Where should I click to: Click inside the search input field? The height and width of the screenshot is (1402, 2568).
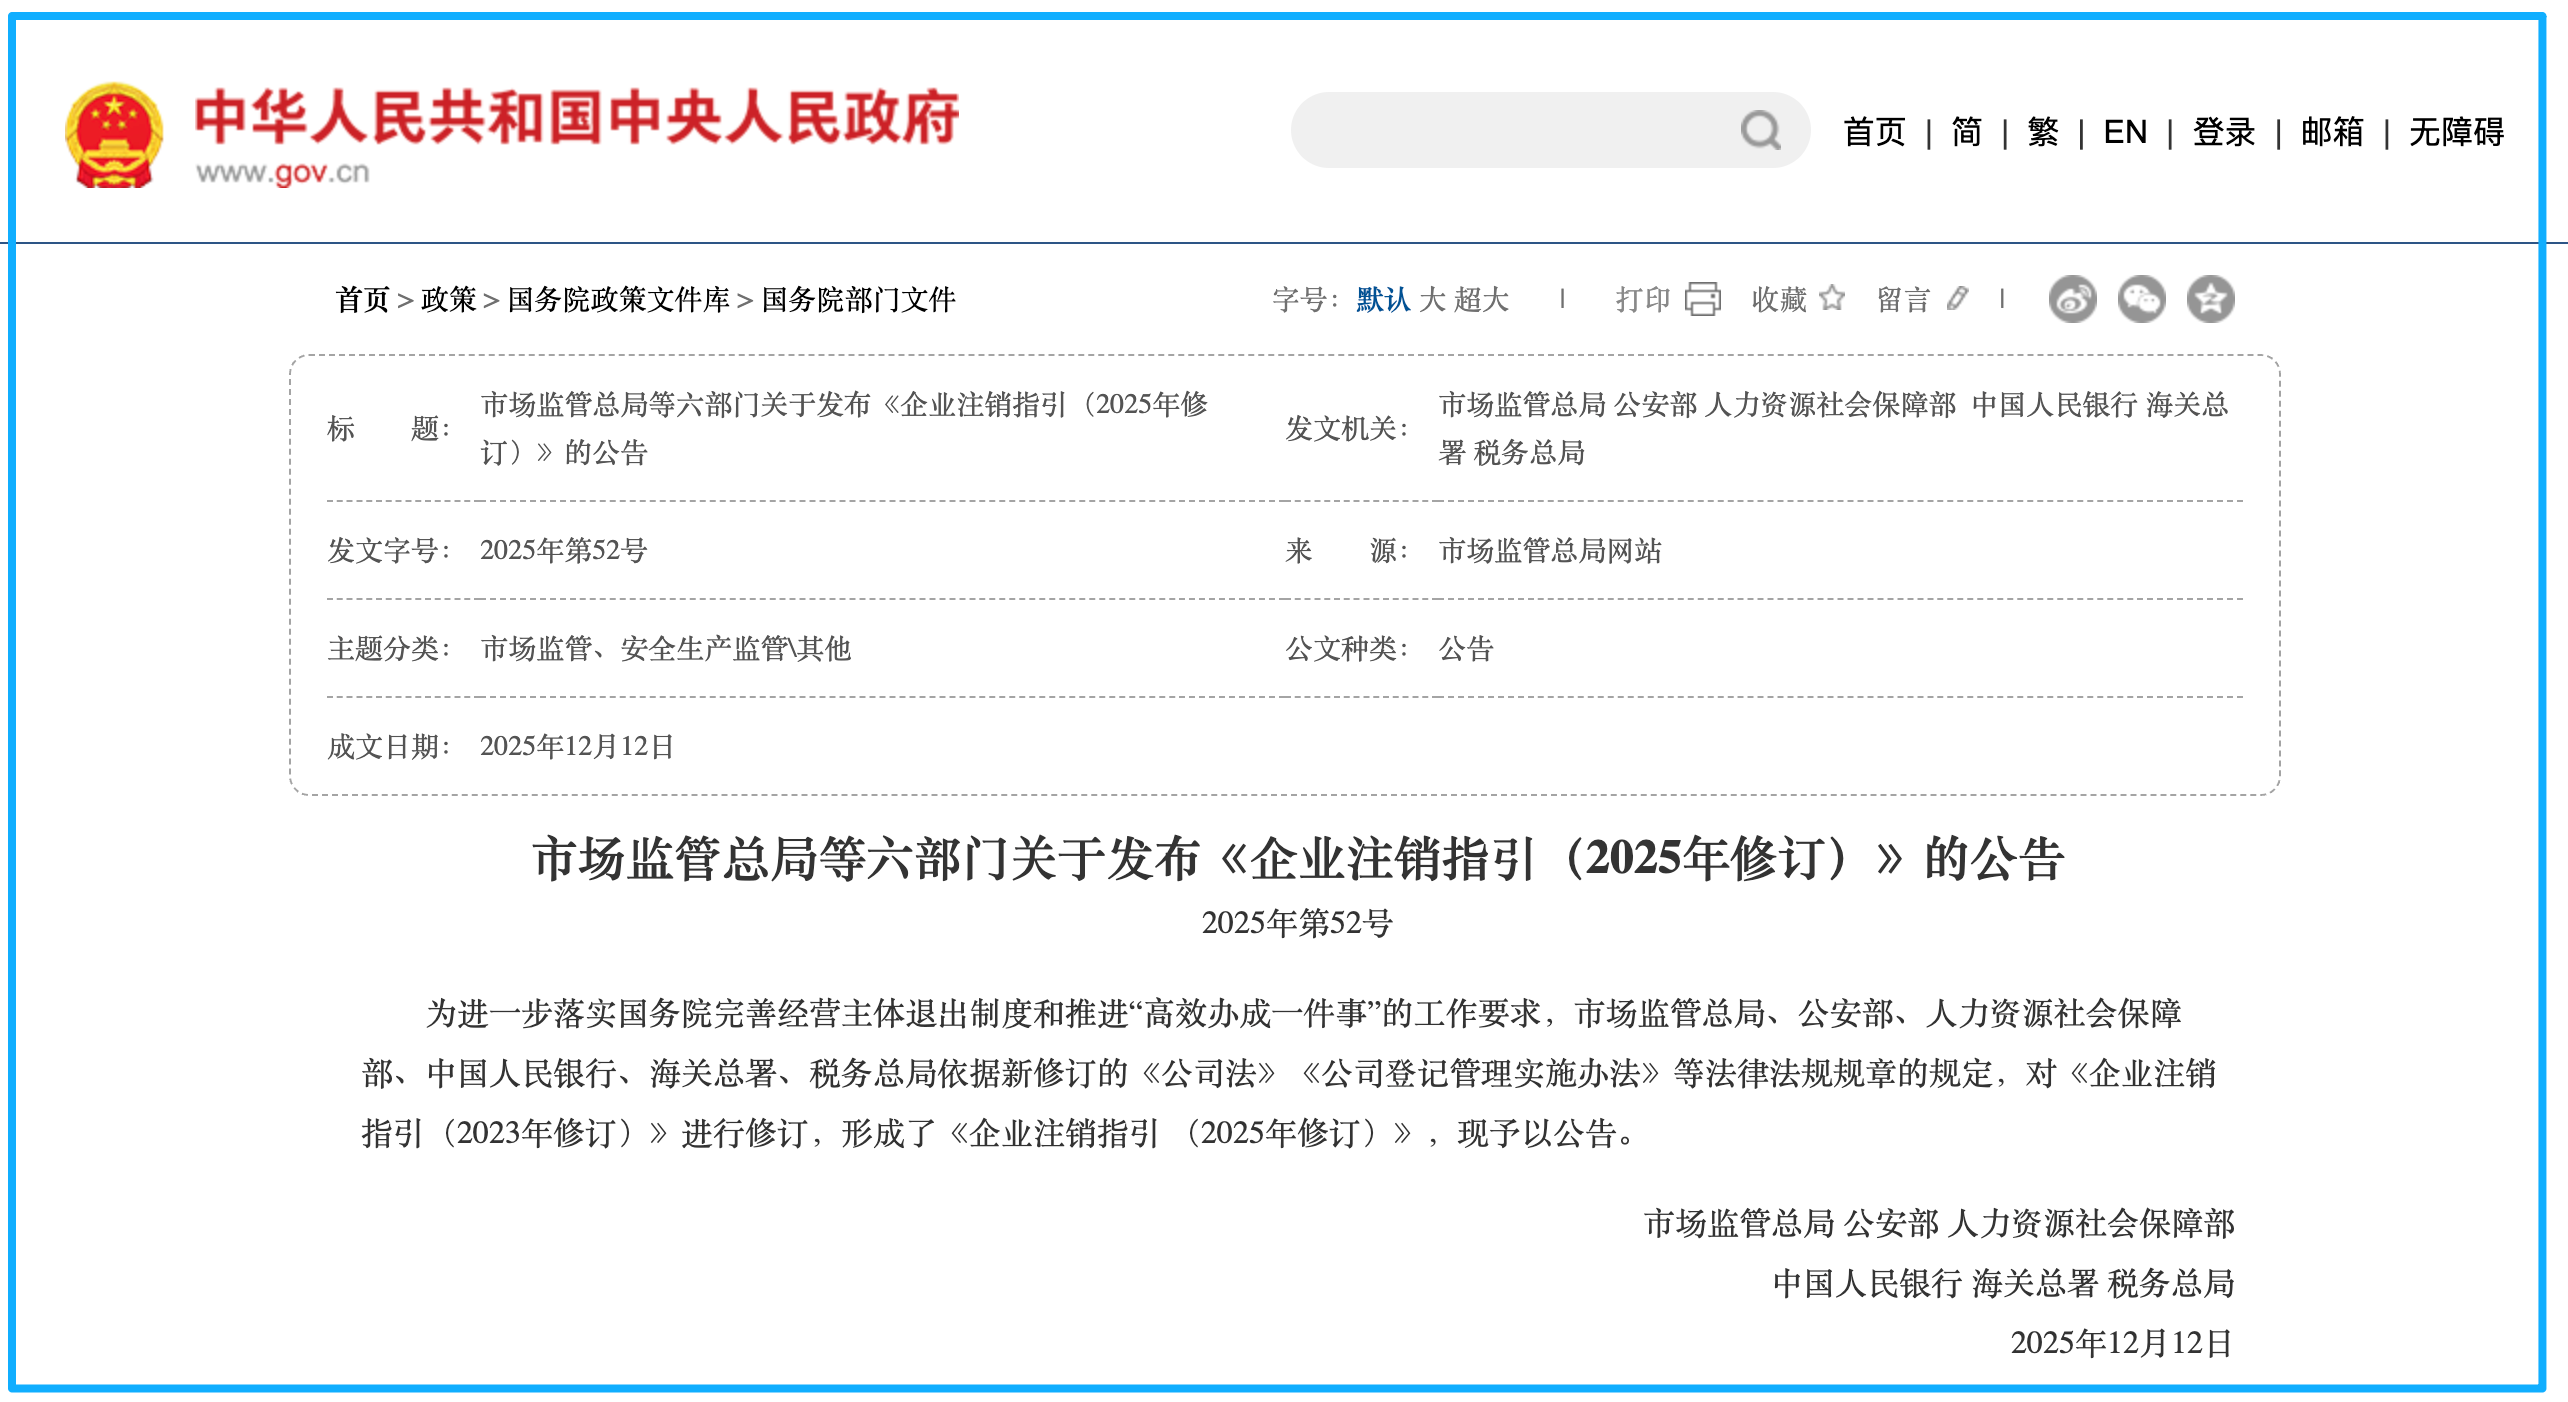pyautogui.click(x=1500, y=130)
